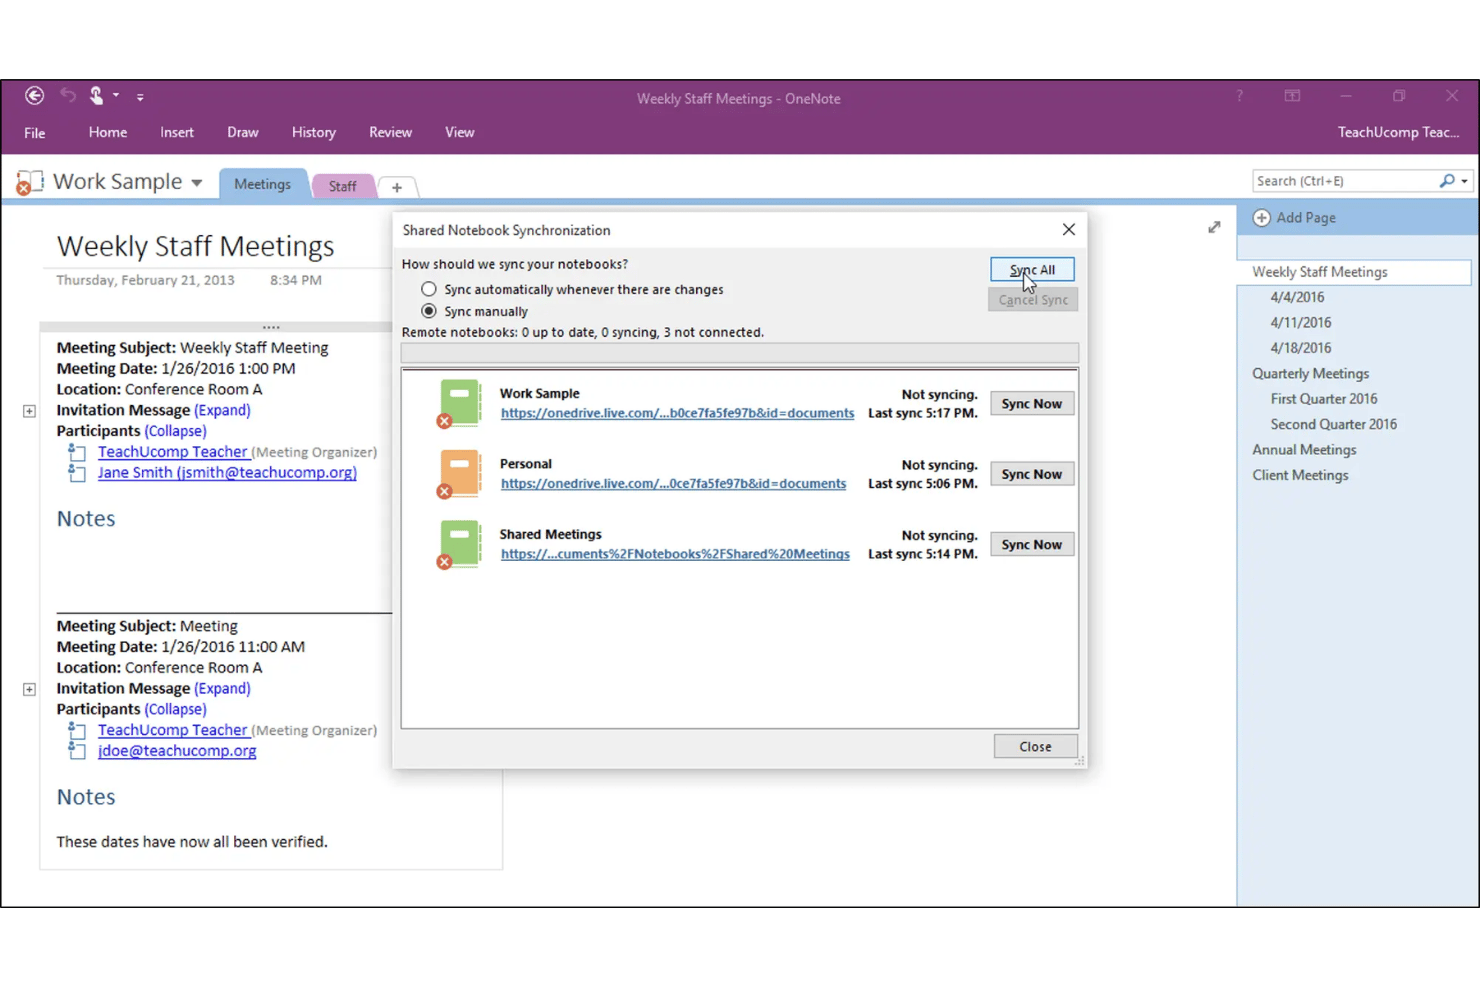Click the jdoe@teachucomp.org link
This screenshot has height=987, width=1480.
click(177, 751)
